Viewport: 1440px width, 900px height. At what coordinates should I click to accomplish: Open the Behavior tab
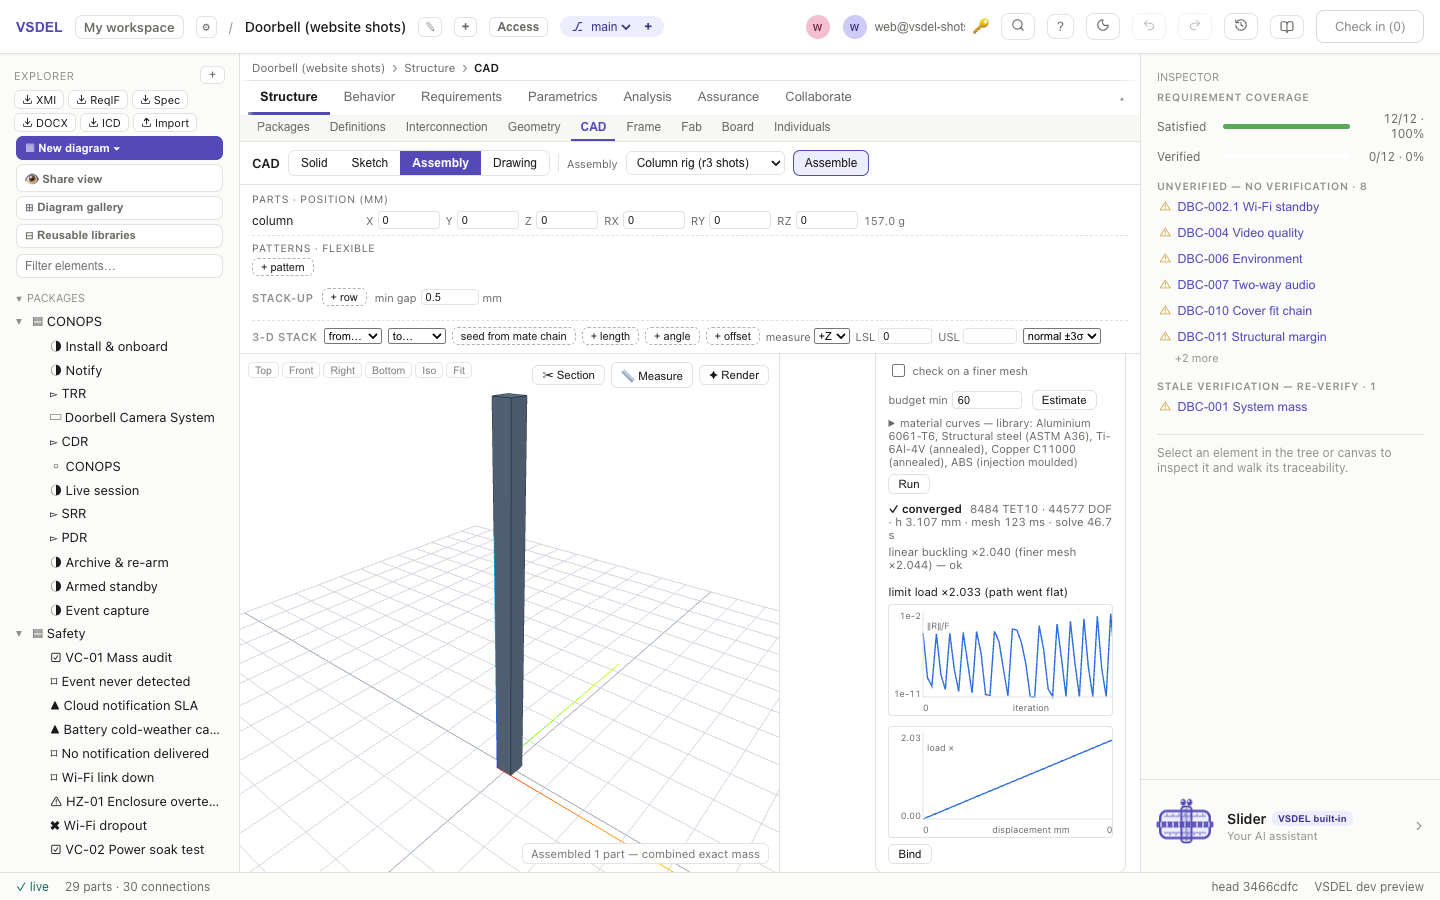coord(369,97)
